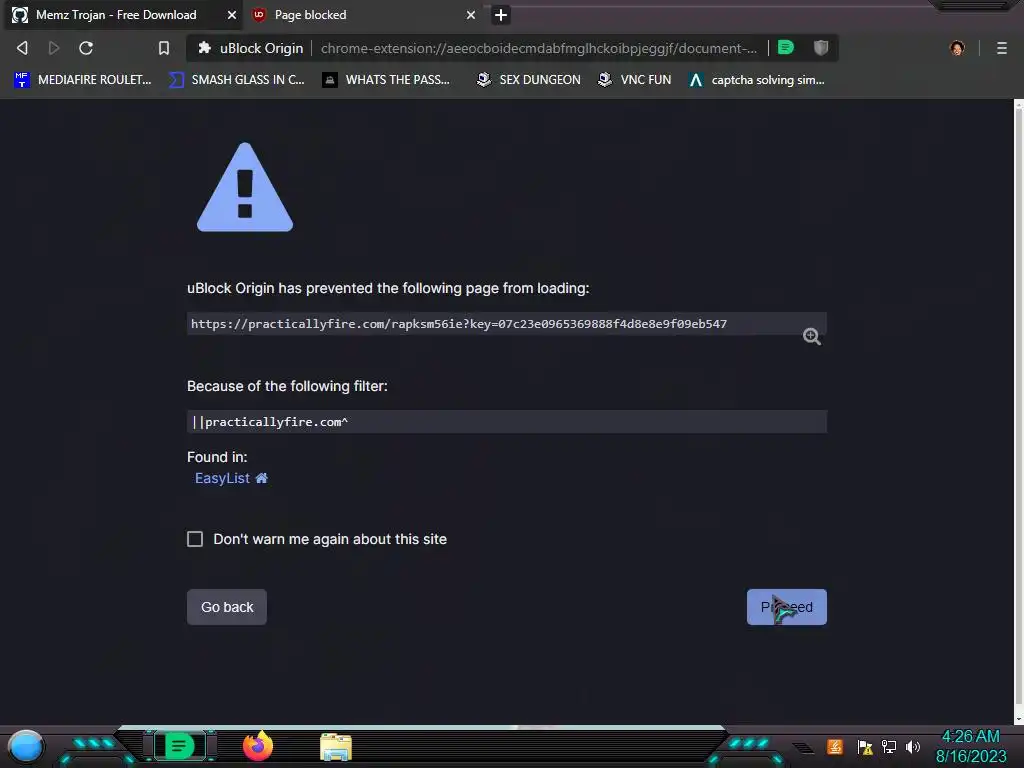Open the user profile avatar
The width and height of the screenshot is (1024, 768).
point(957,48)
